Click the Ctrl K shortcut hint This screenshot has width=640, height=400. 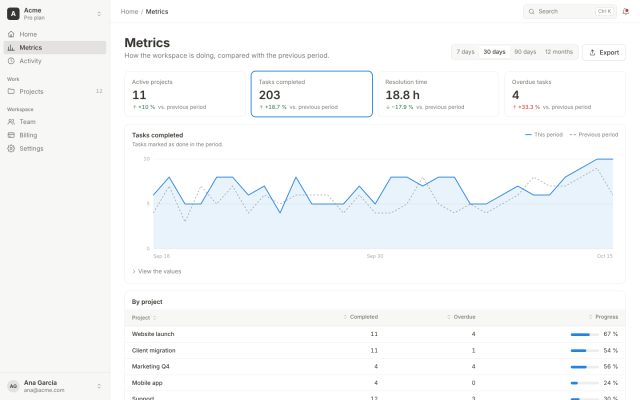click(604, 11)
